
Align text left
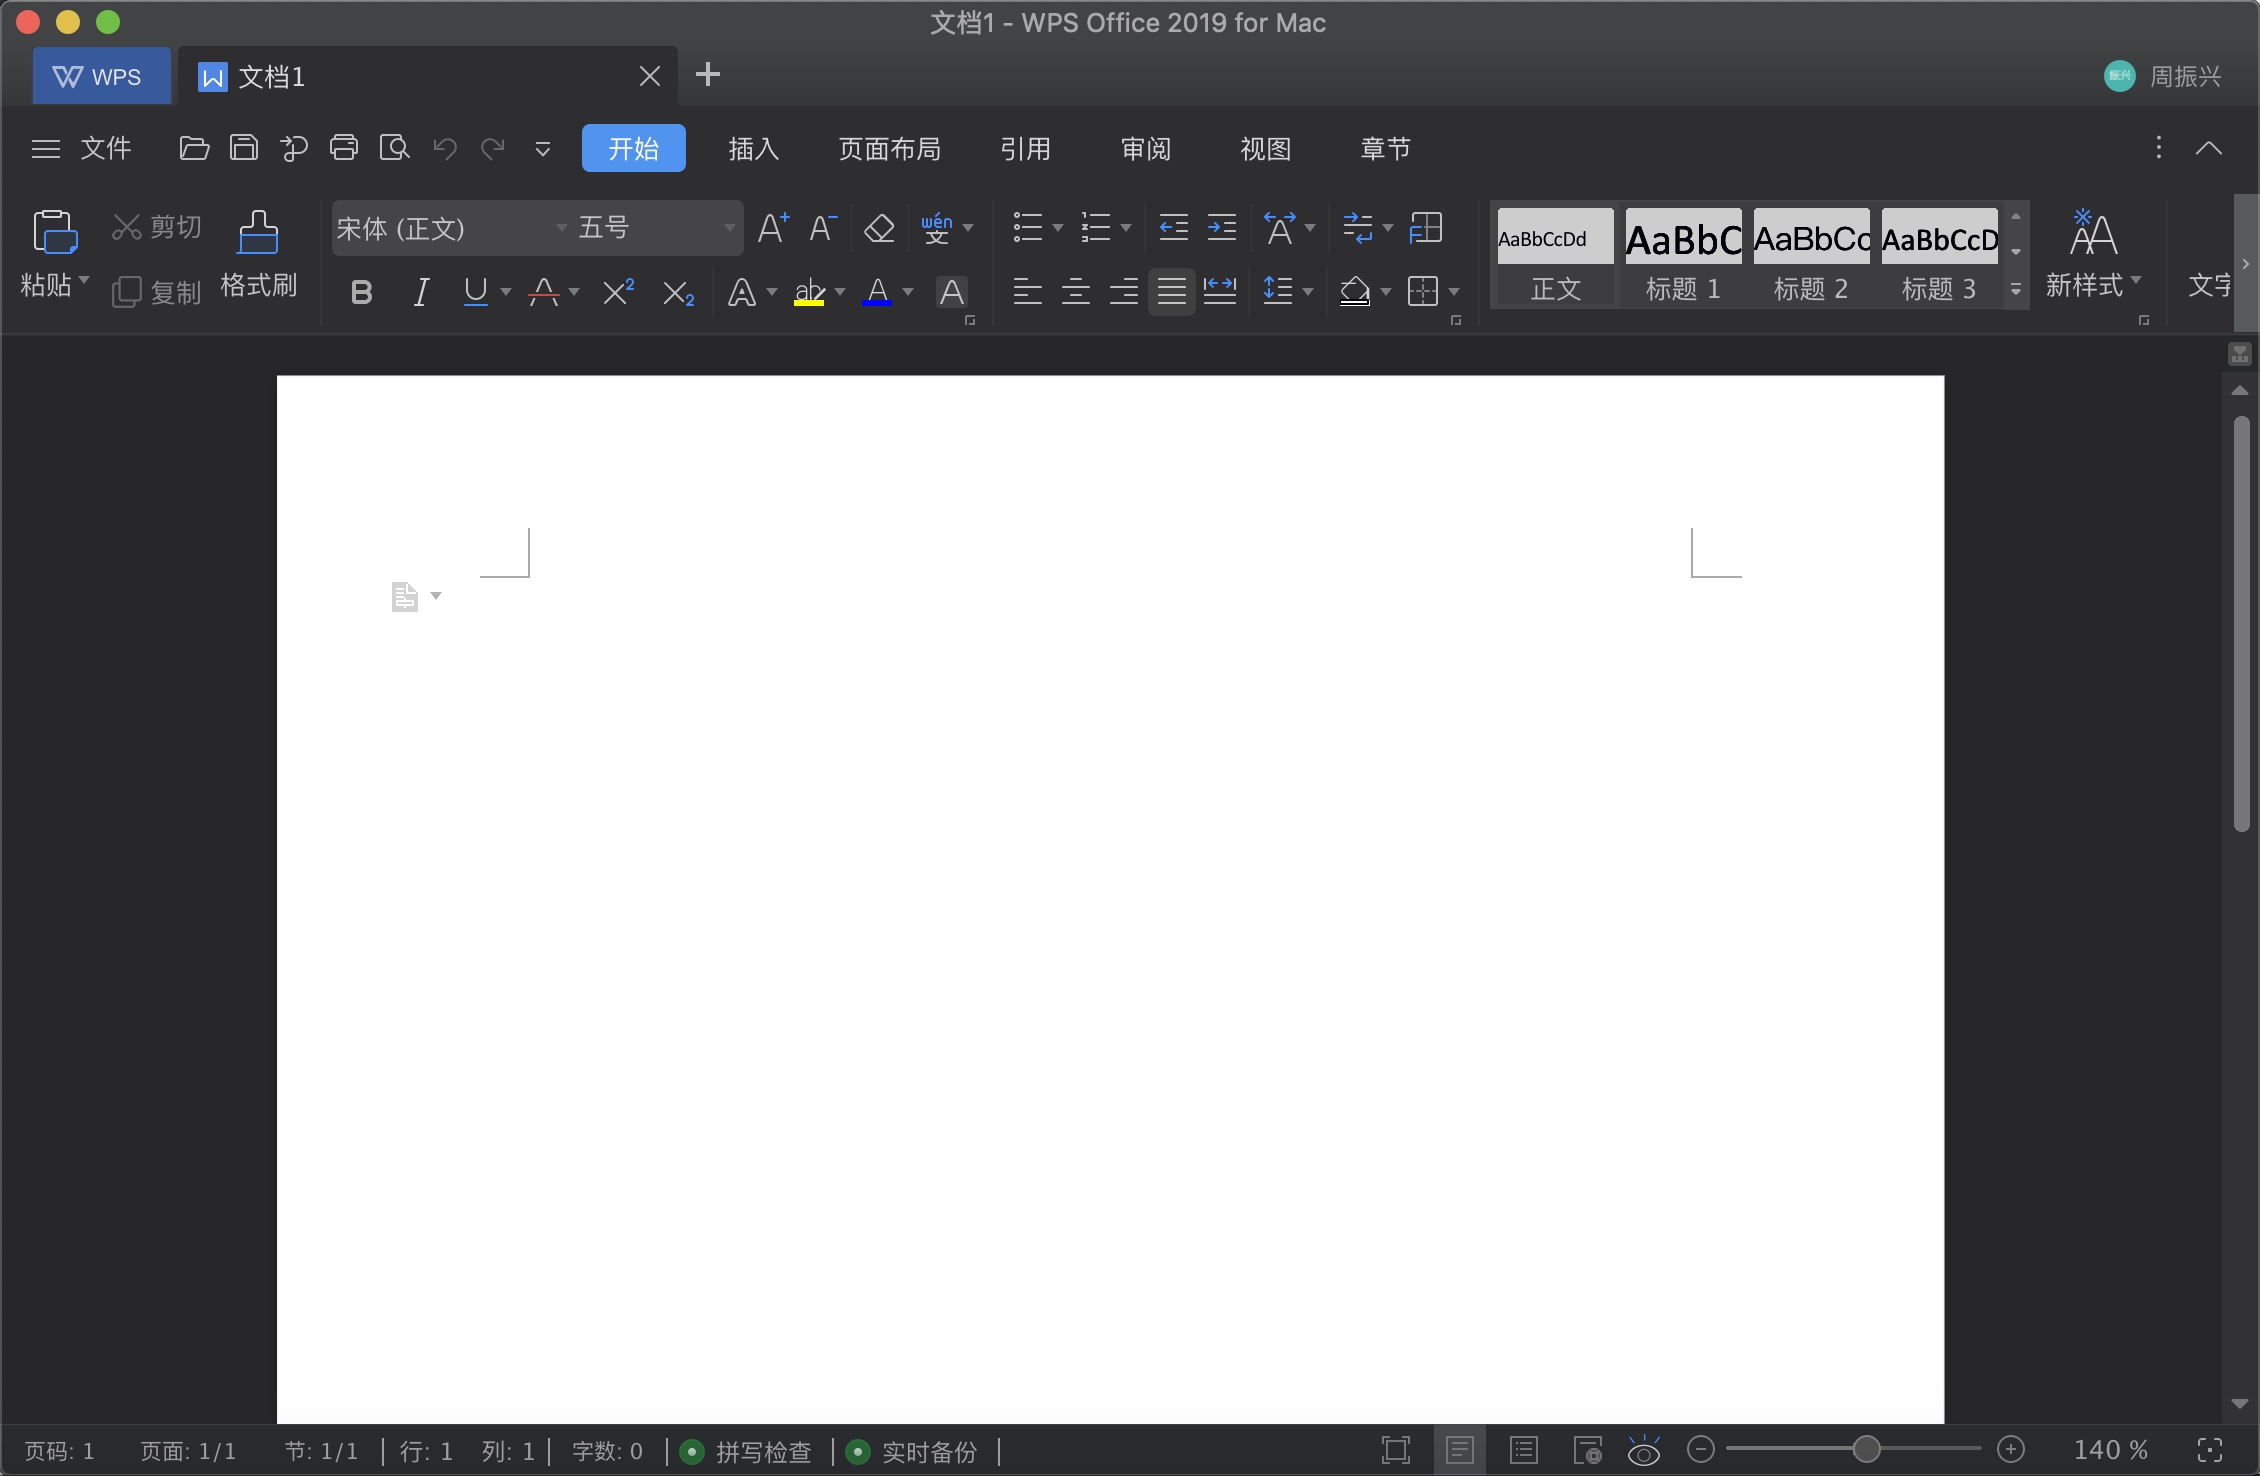click(1027, 292)
